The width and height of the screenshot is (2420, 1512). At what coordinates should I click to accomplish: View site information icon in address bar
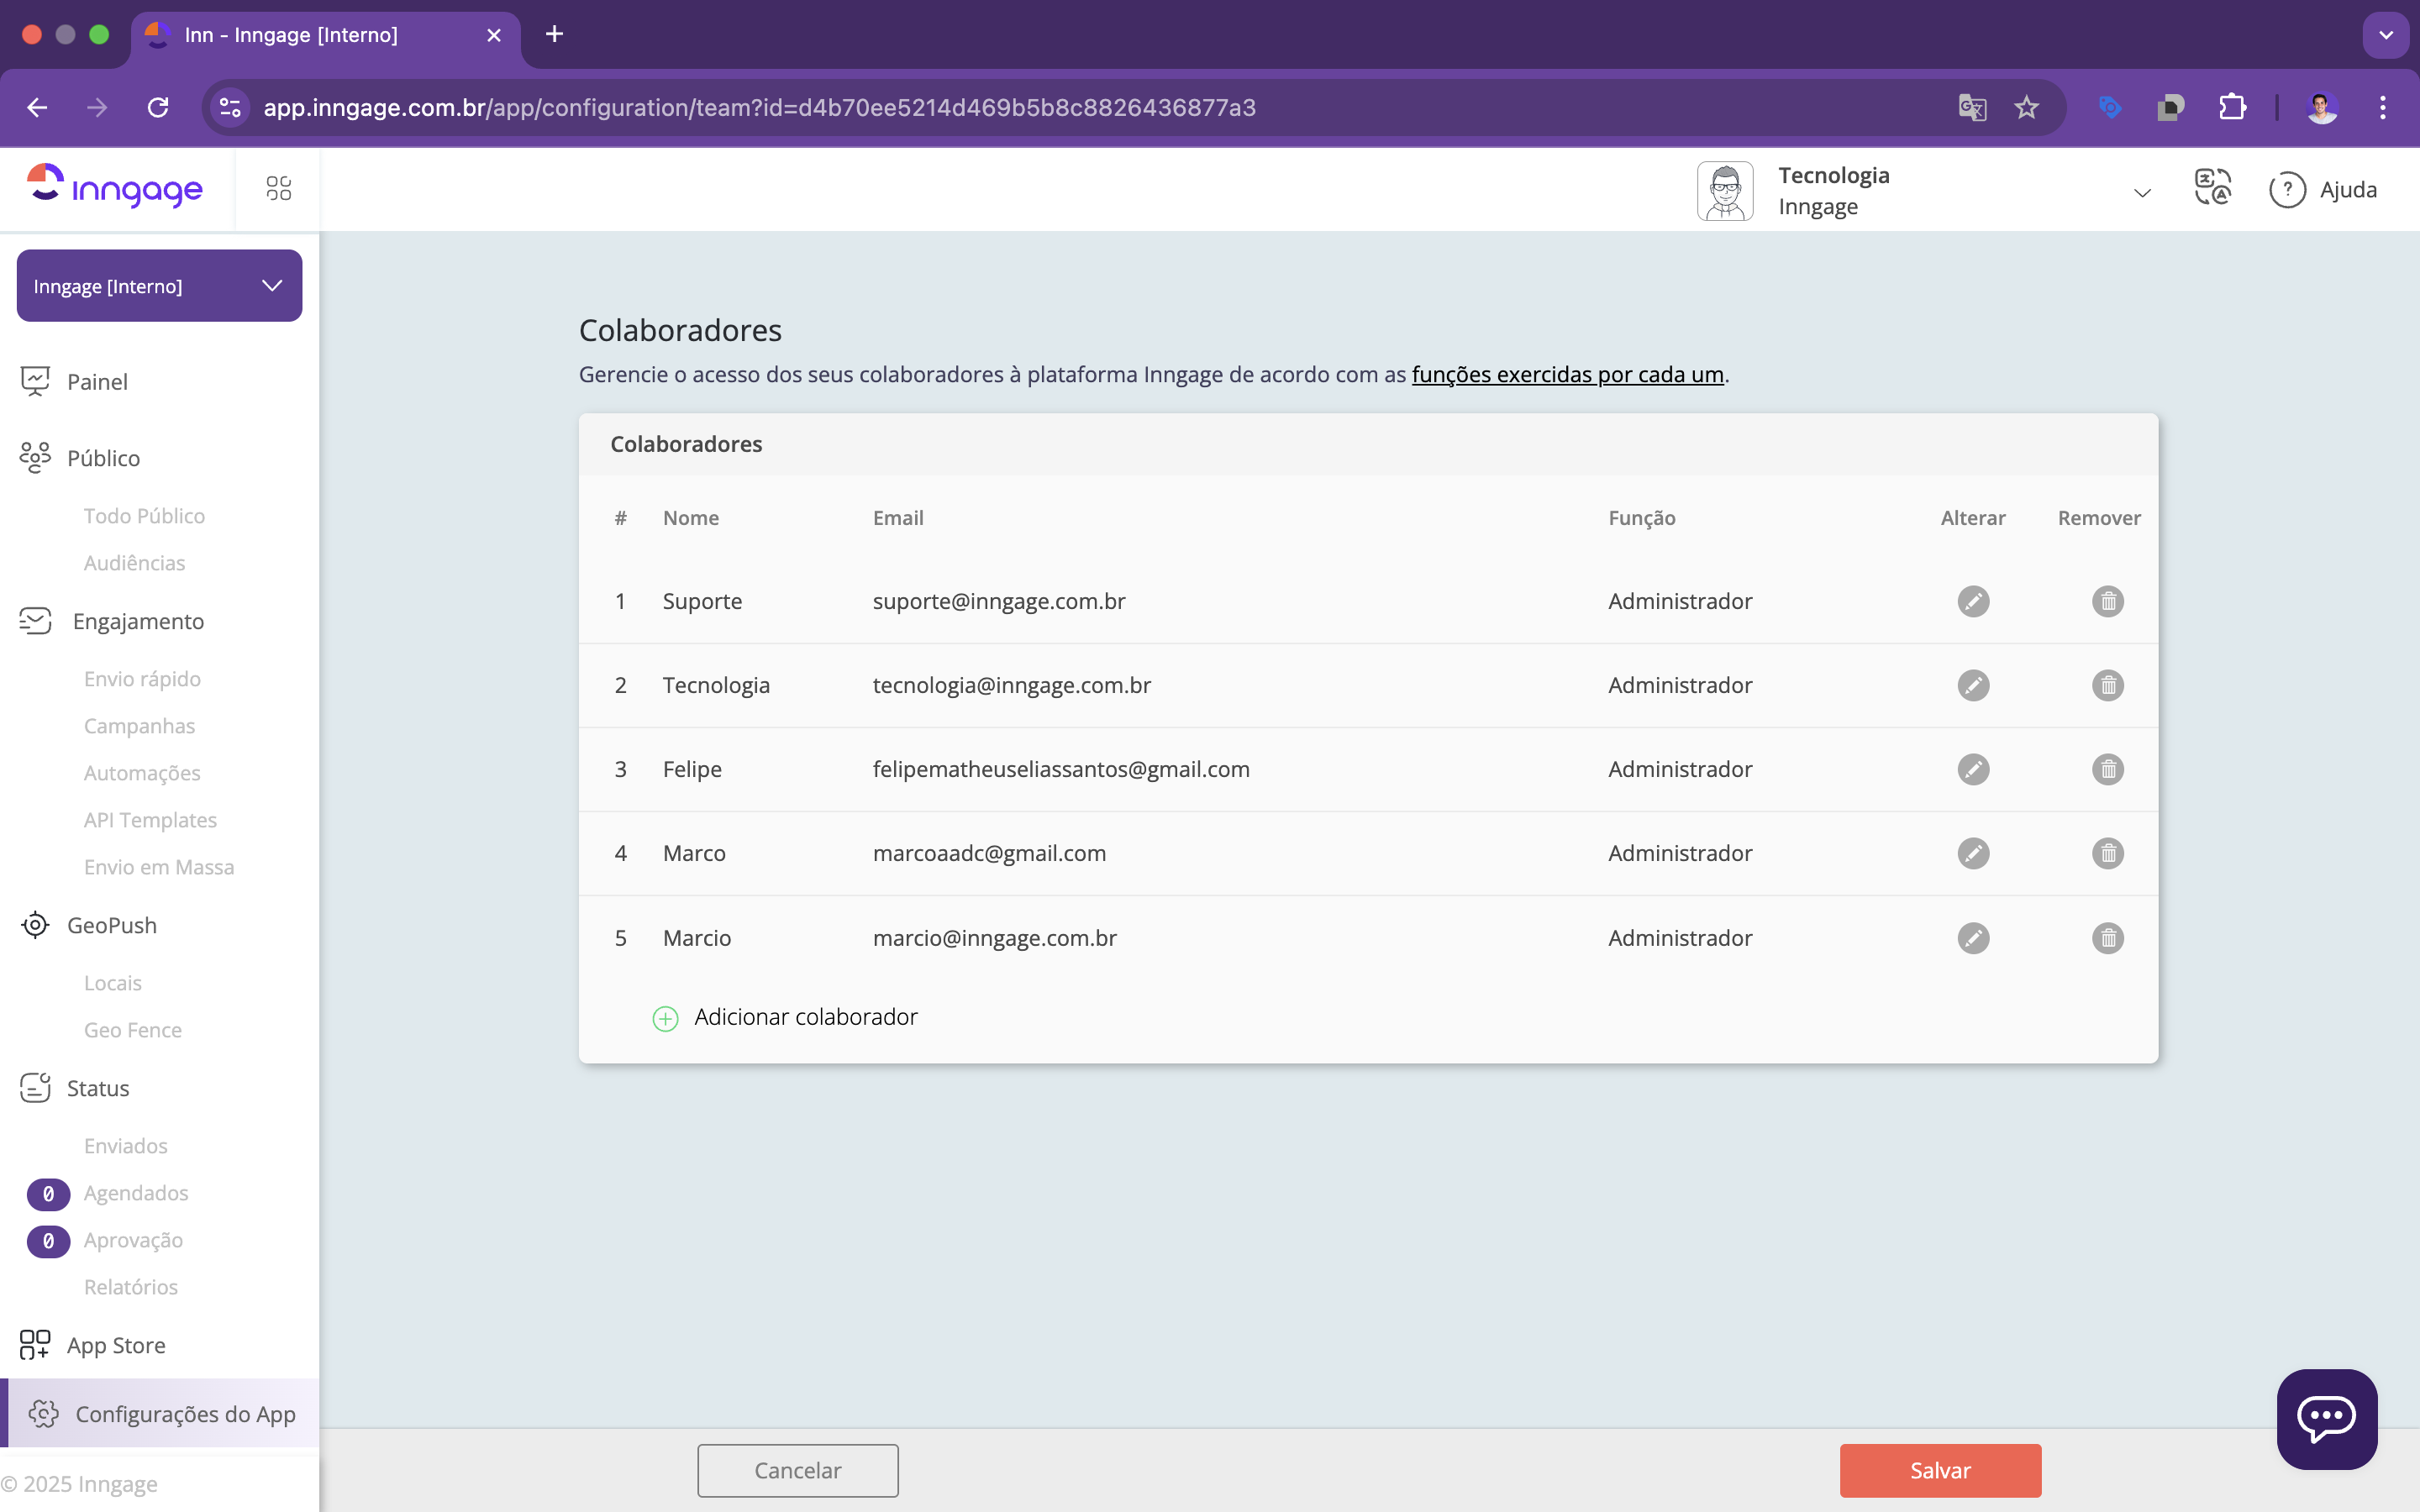point(231,107)
